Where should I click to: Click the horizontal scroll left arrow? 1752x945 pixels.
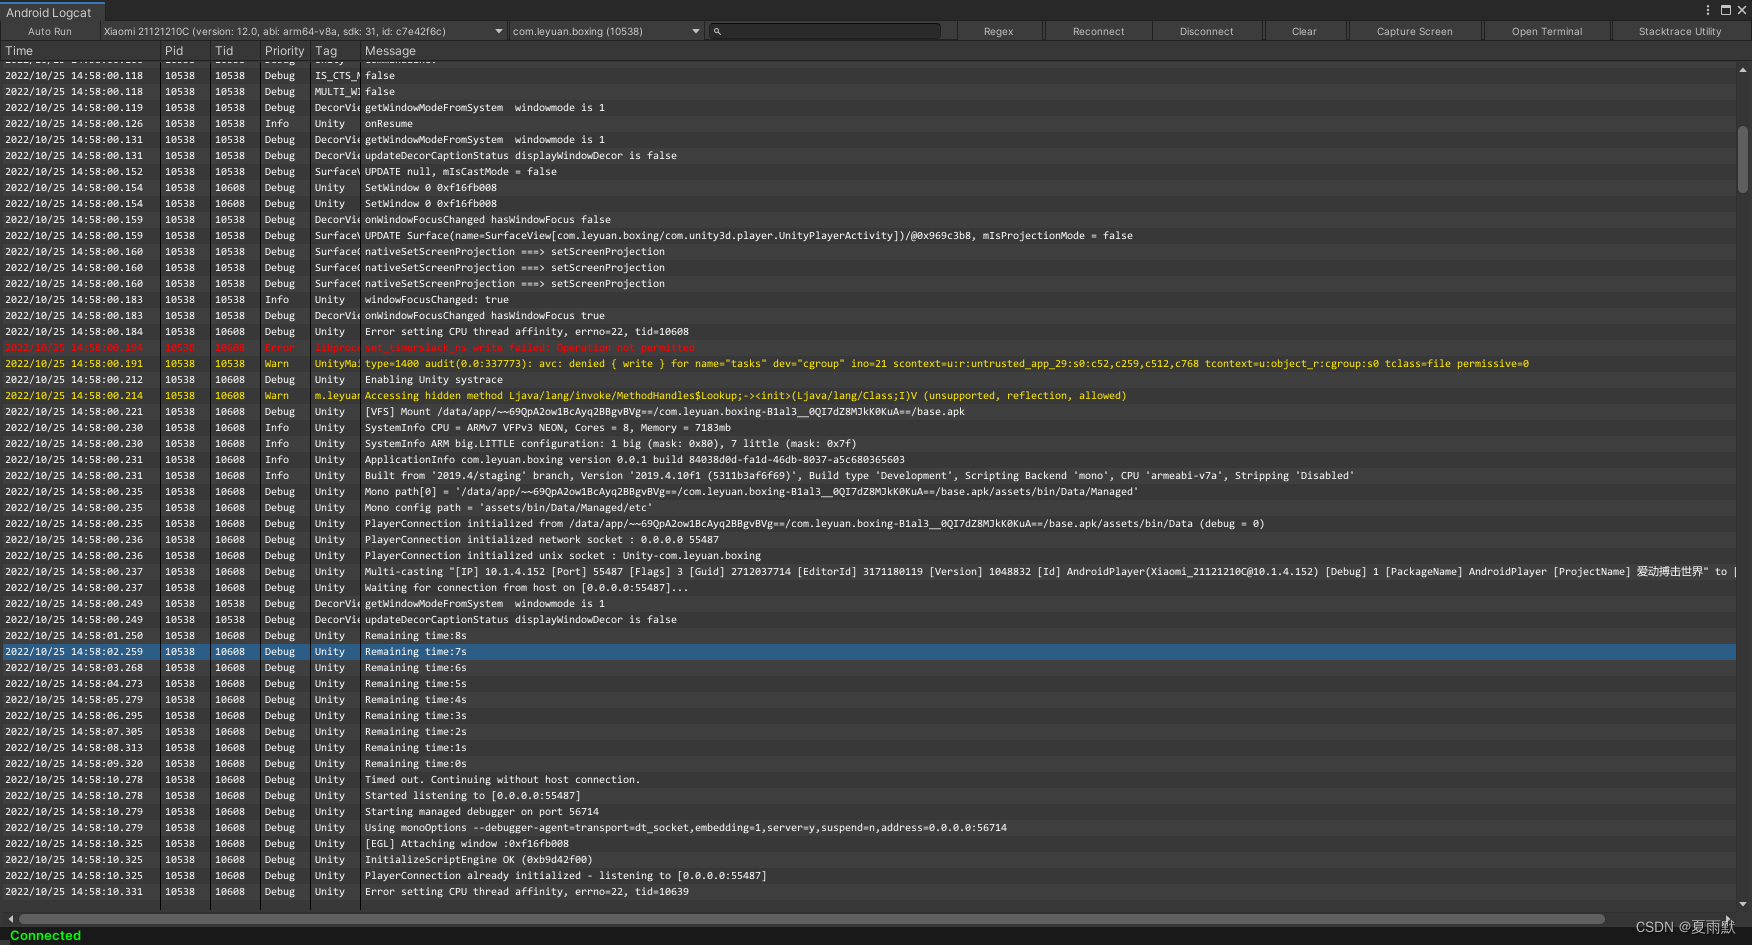click(x=10, y=919)
